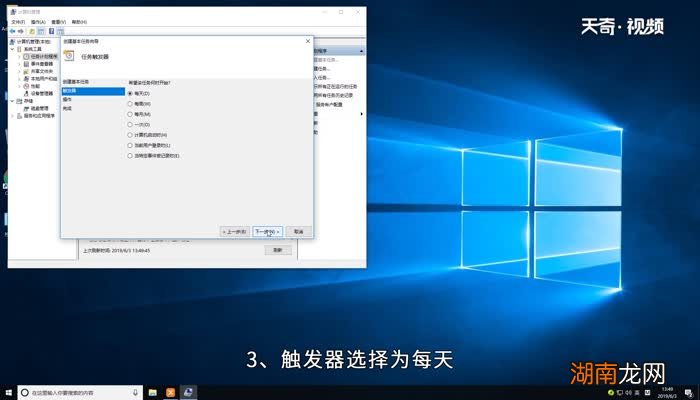The height and width of the screenshot is (400, 700).
Task: Click the microphone icon in taskbar search
Action: coord(135,392)
